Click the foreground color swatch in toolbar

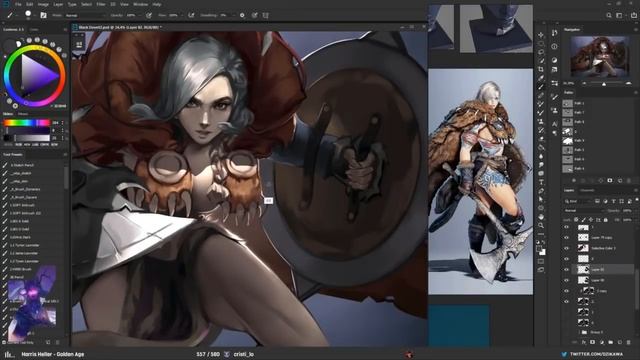[539, 248]
